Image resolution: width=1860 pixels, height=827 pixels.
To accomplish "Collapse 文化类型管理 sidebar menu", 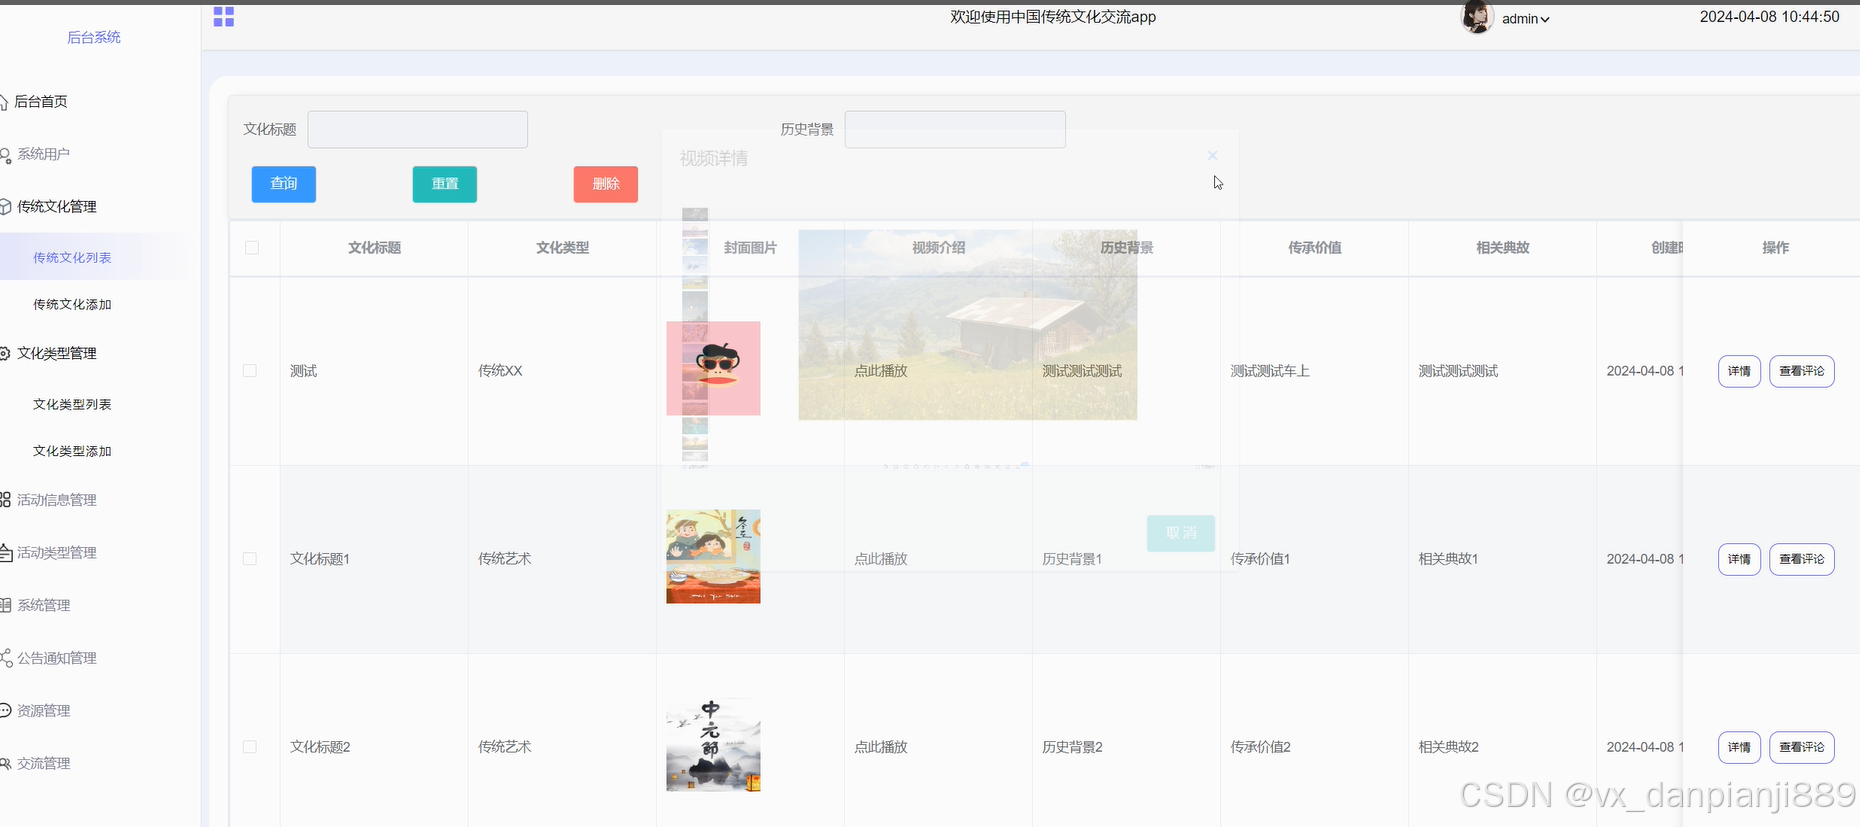I will tap(56, 353).
